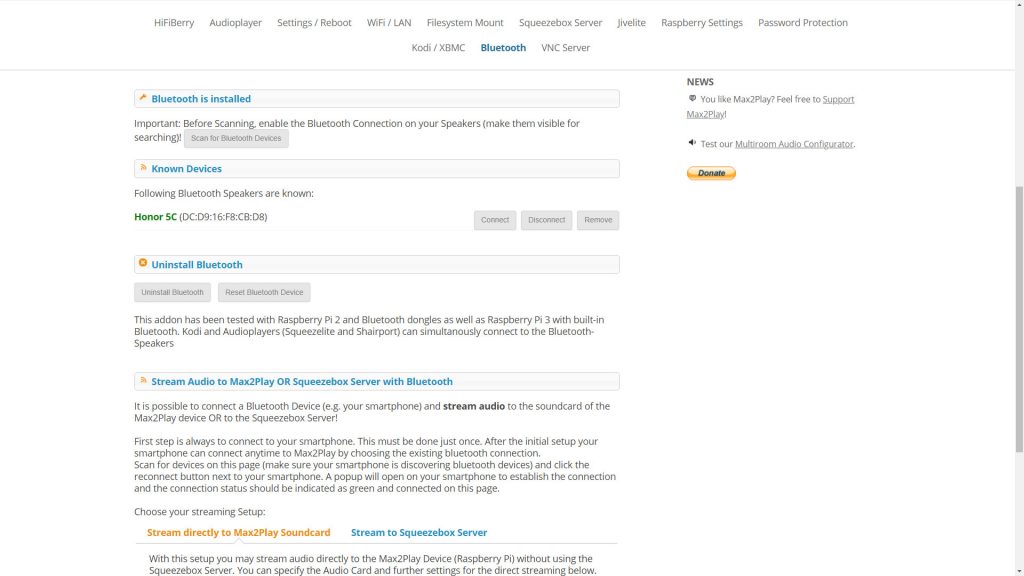Click the feed icon beside Stream Audio heading

pos(143,380)
